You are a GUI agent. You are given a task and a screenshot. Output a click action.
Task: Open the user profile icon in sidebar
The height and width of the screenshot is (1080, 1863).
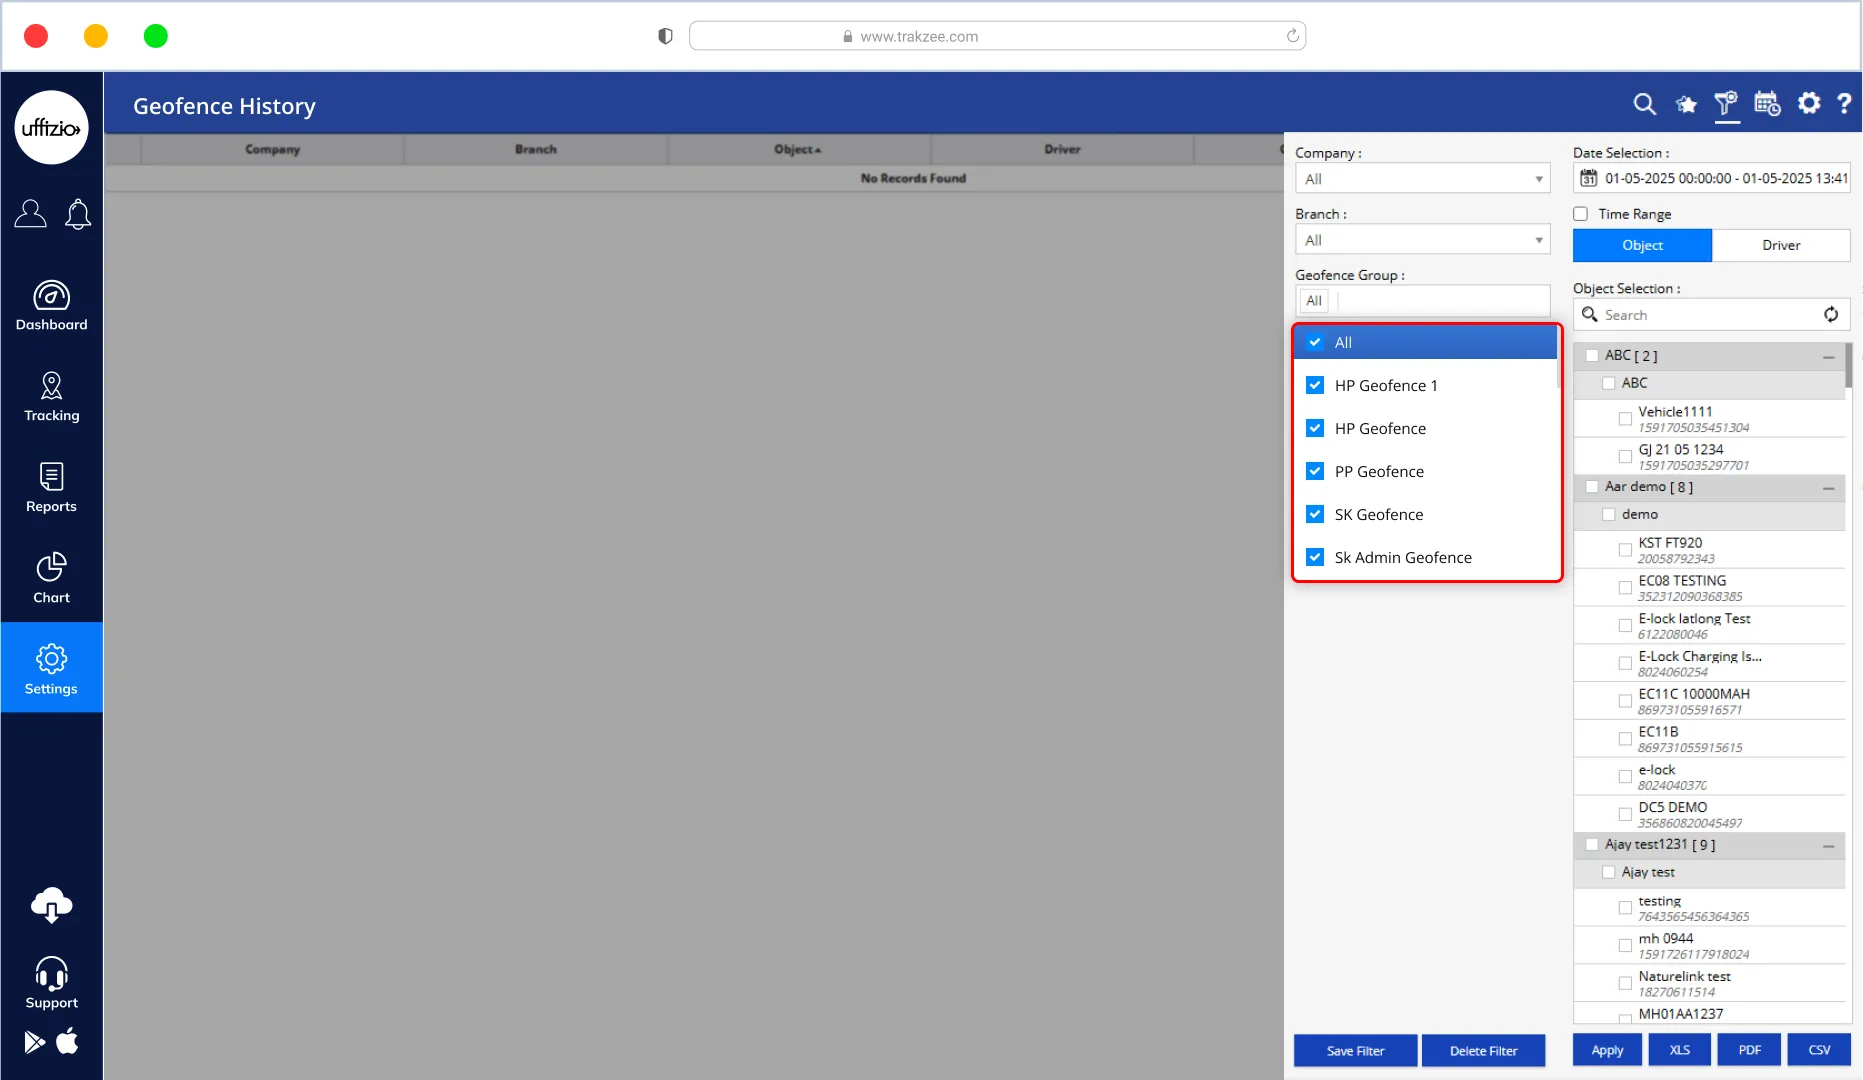click(x=30, y=214)
